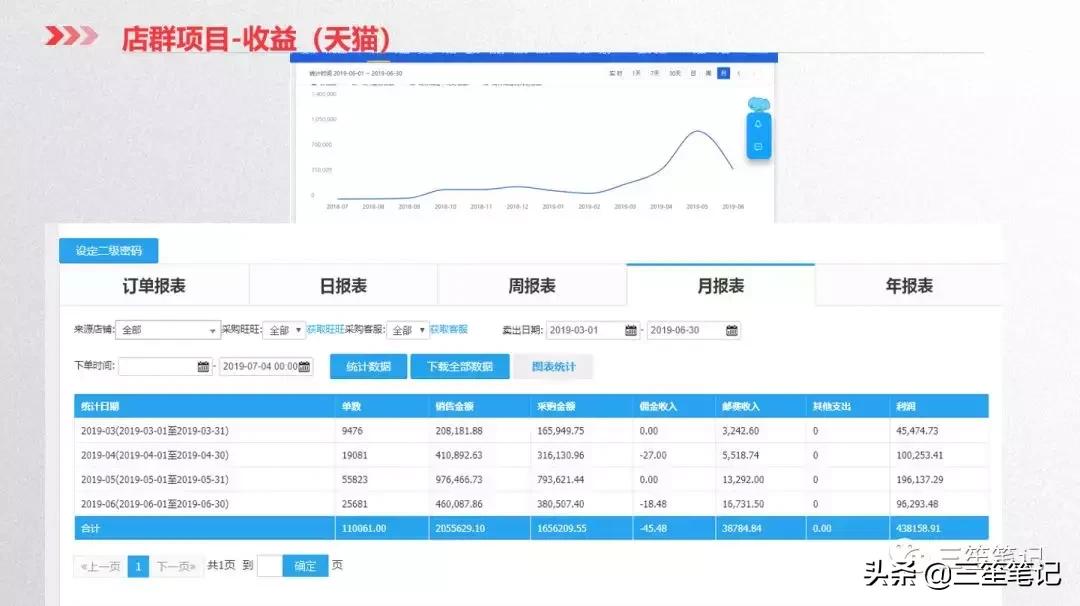Click the collapsed blue bubble above the widget
The width and height of the screenshot is (1080, 606).
[x=759, y=104]
